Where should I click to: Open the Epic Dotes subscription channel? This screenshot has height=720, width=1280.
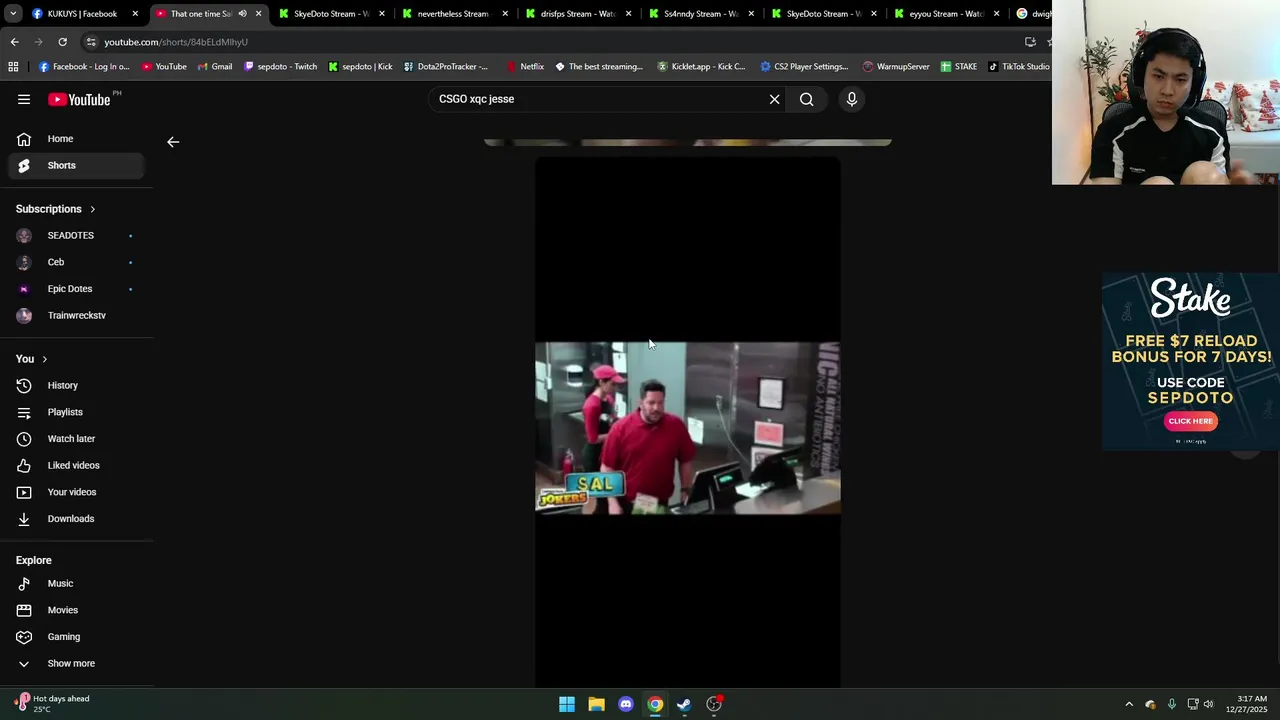click(77, 289)
